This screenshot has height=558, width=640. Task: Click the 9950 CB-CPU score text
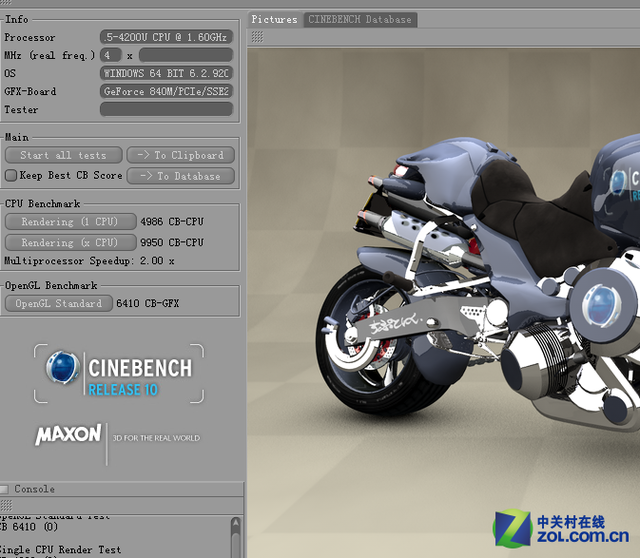172,242
